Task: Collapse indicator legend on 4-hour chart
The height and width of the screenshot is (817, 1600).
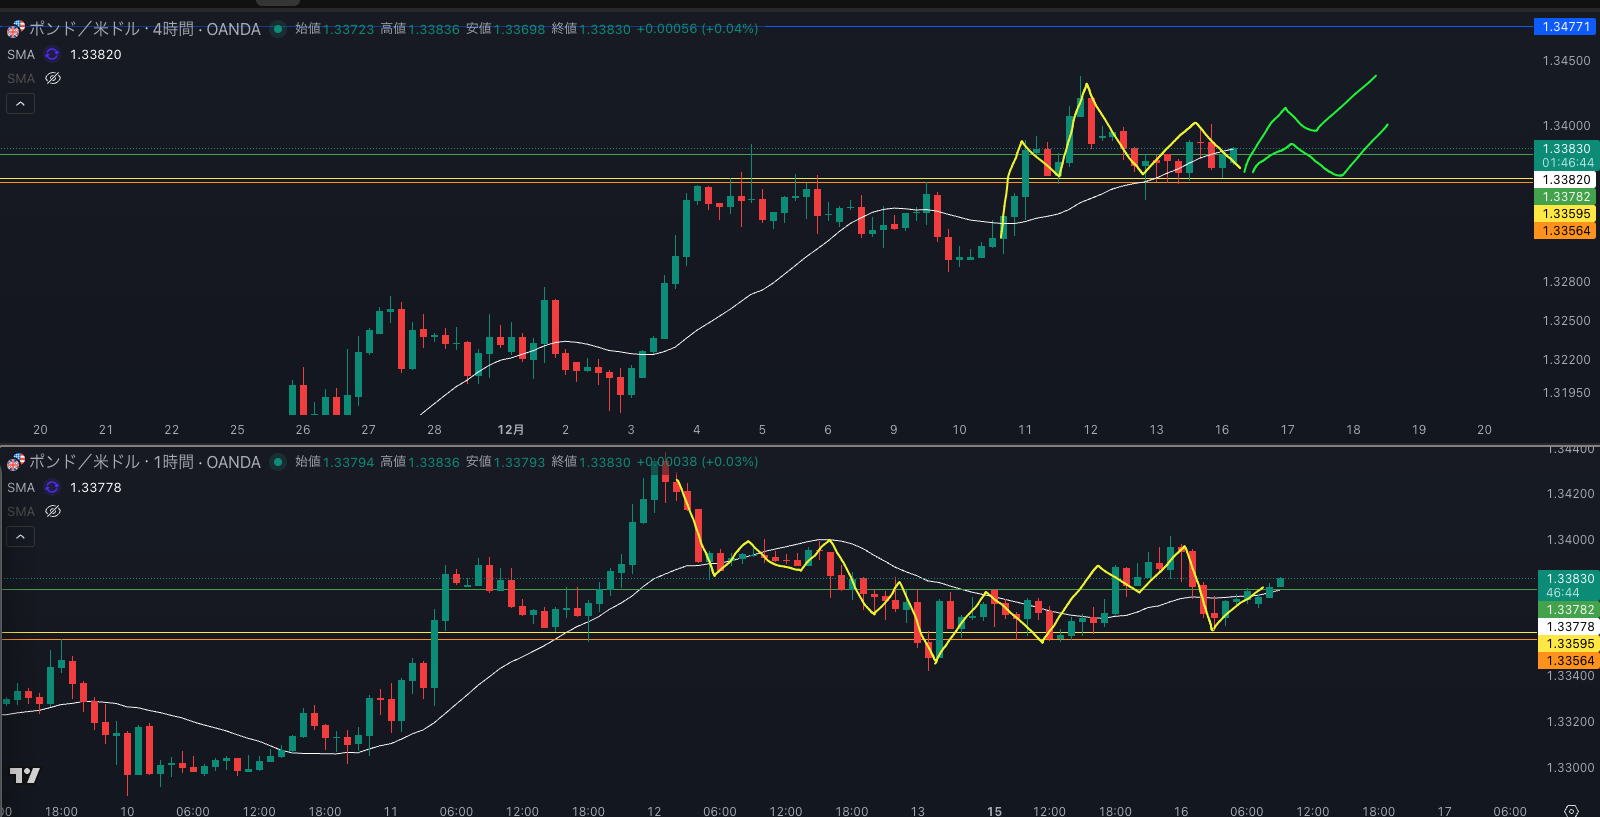Action: coord(20,103)
